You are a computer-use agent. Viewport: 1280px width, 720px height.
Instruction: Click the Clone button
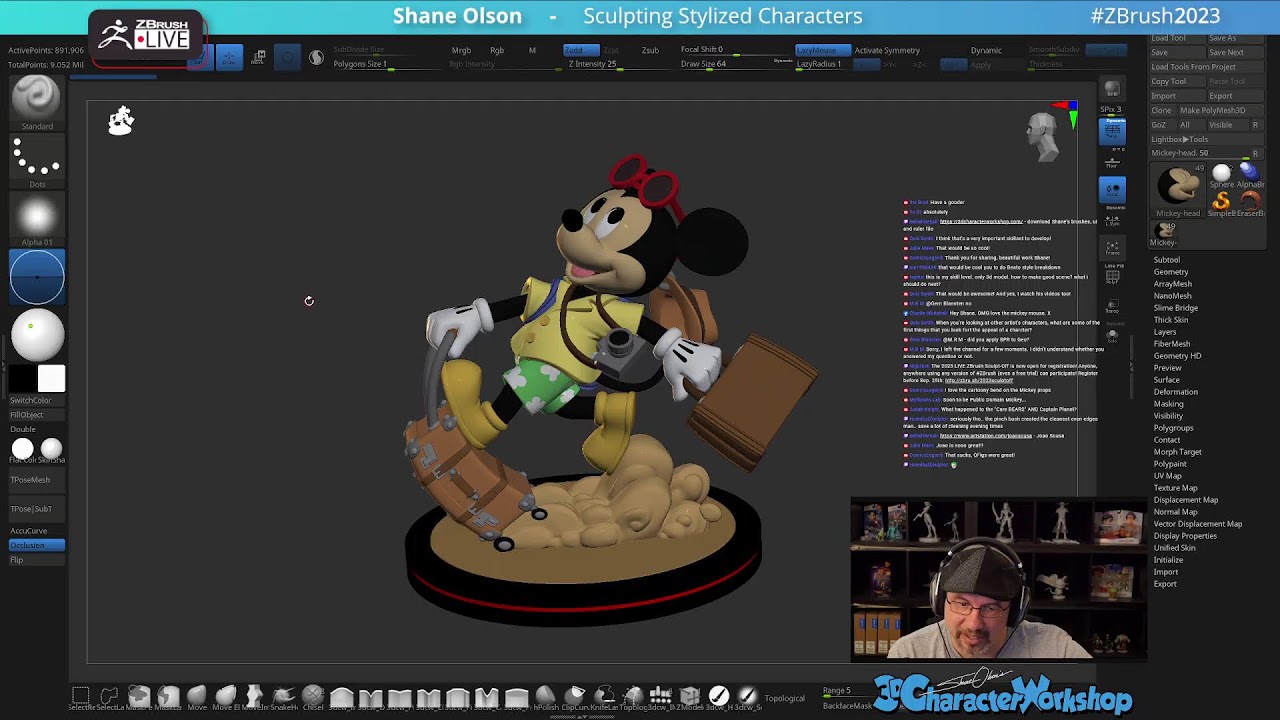point(1162,110)
